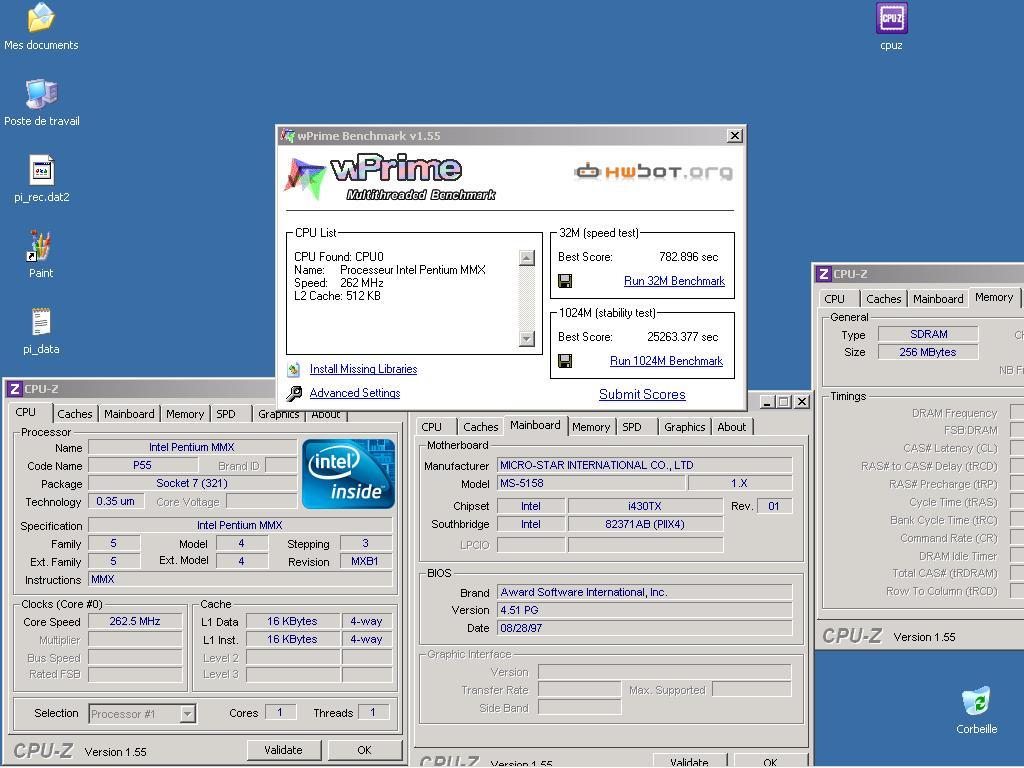Click the Intel inside logo
The width and height of the screenshot is (1024, 768).
[x=349, y=474]
